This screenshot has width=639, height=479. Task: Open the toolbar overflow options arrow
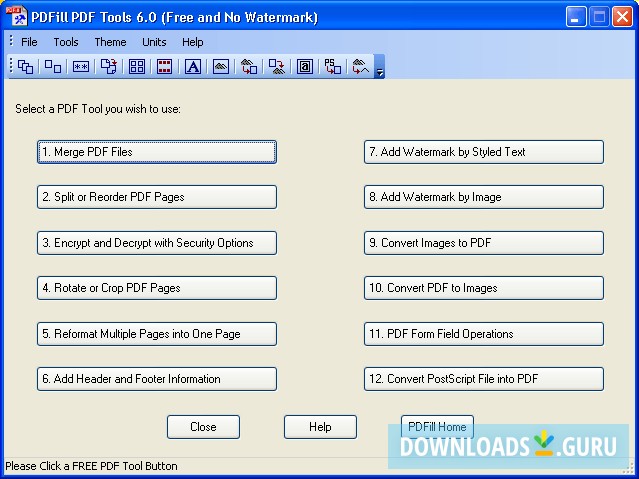379,66
